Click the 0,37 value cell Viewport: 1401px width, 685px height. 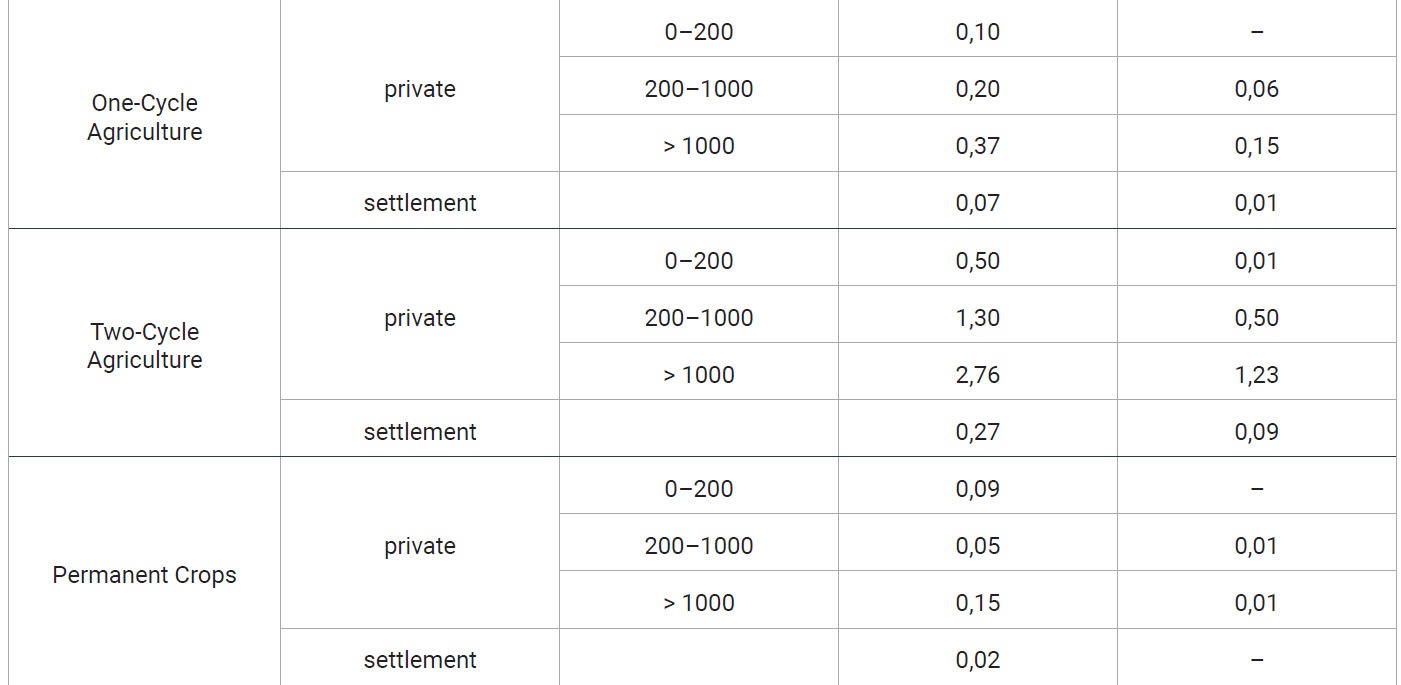click(x=978, y=146)
